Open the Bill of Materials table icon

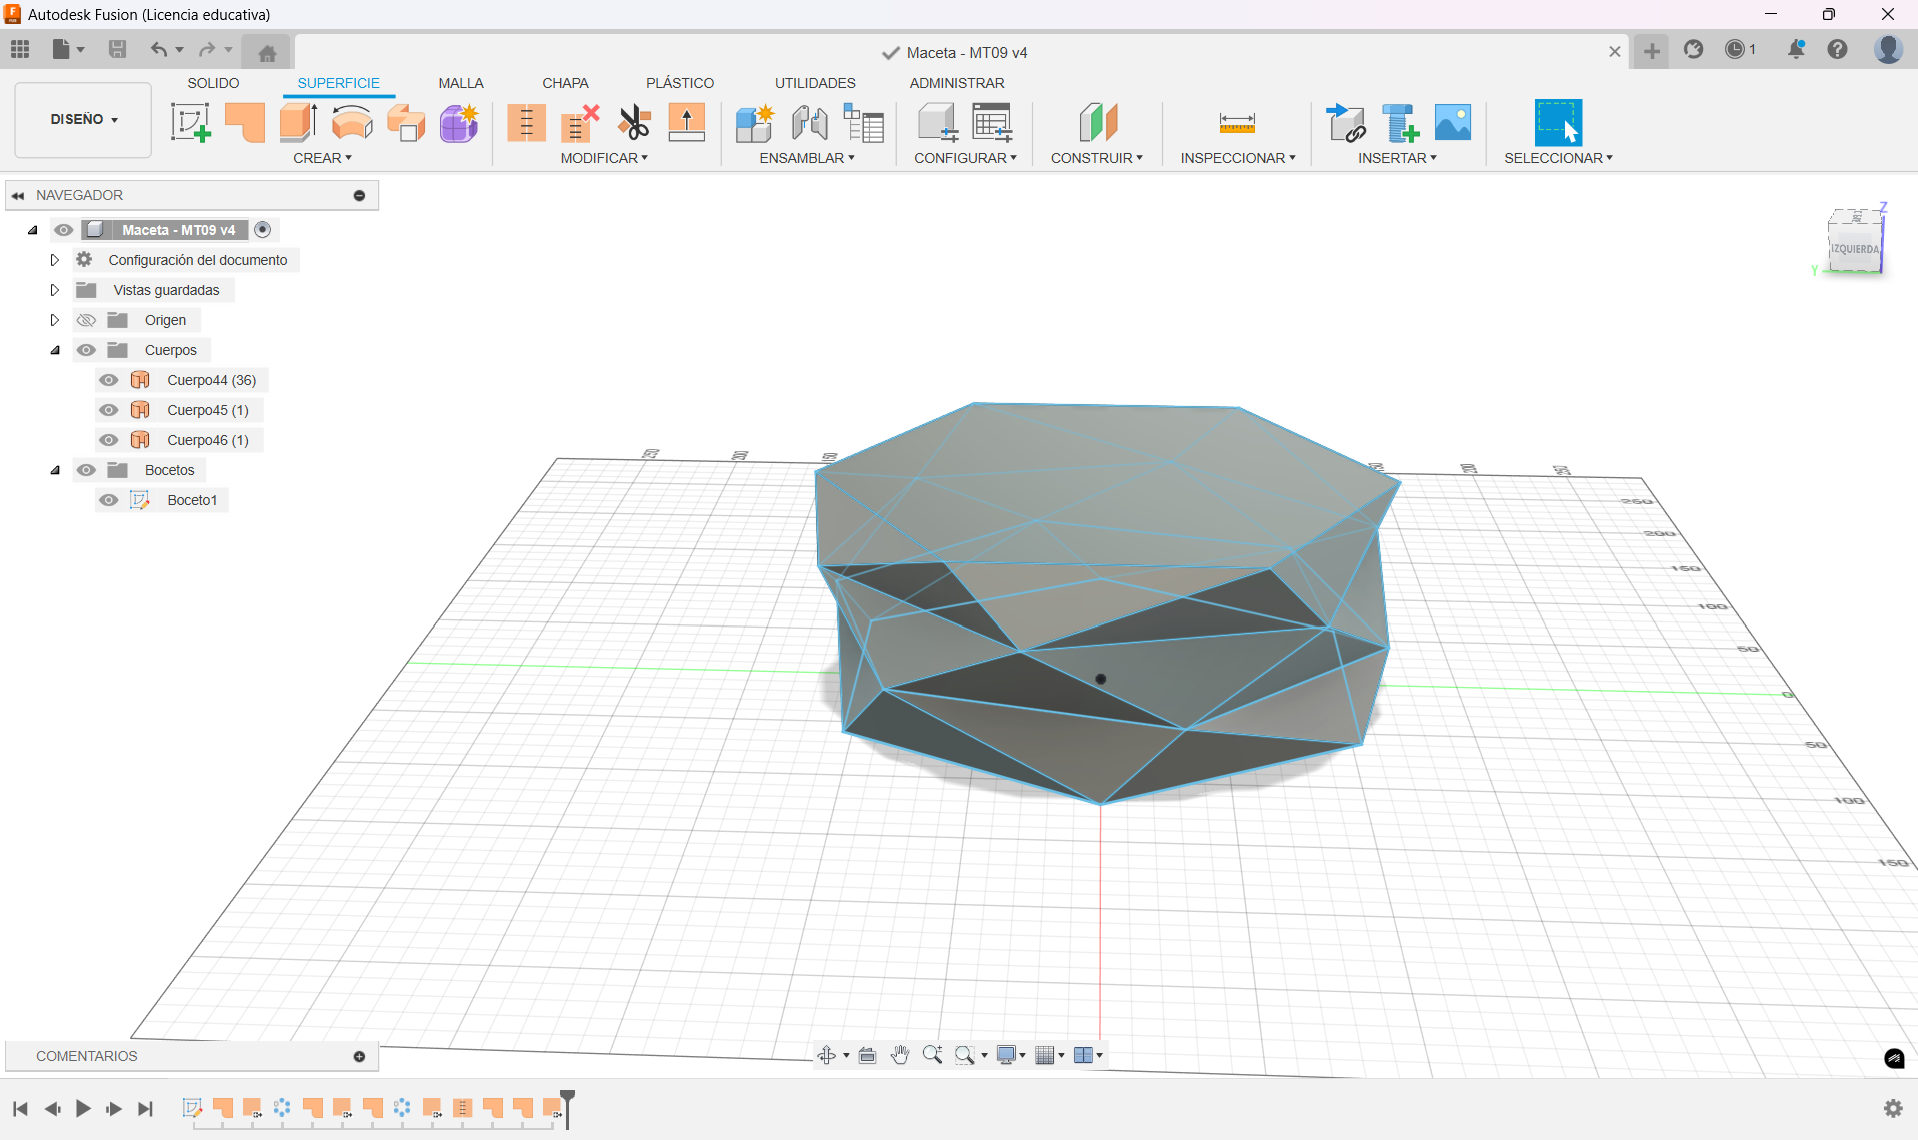pos(864,123)
